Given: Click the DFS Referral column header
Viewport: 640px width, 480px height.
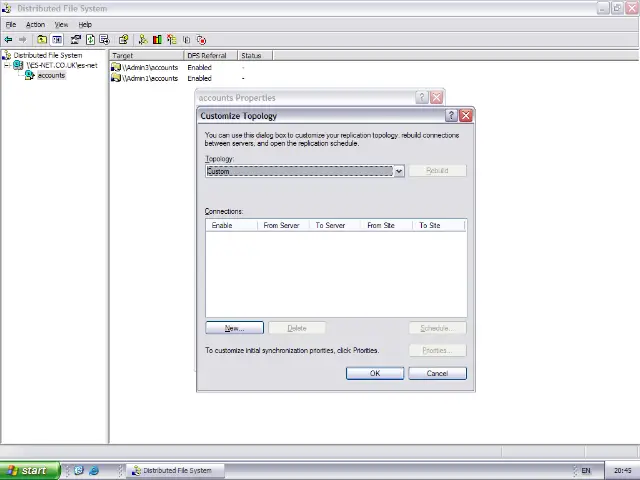Looking at the screenshot, I should (211, 56).
